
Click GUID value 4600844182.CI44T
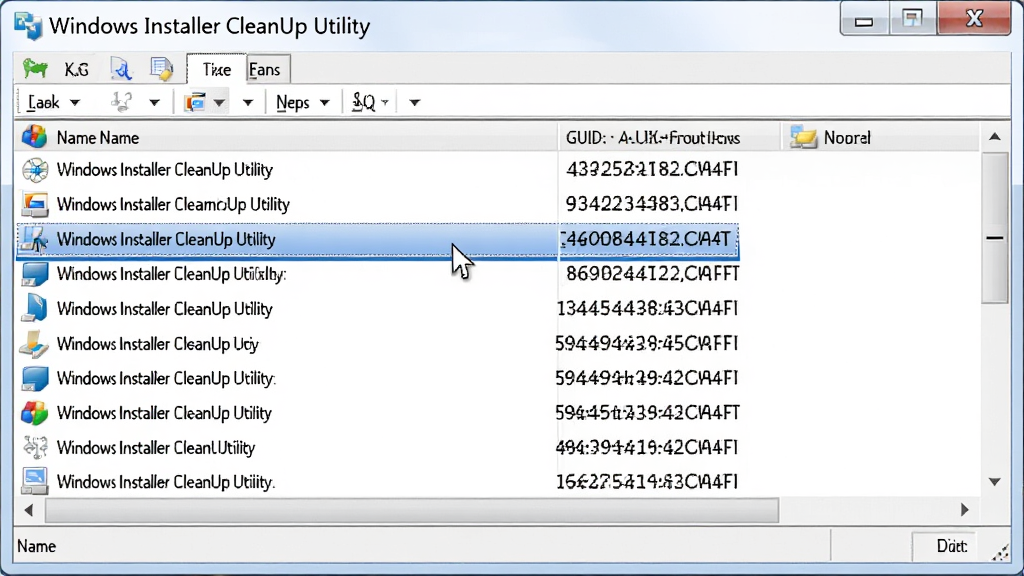tap(647, 240)
